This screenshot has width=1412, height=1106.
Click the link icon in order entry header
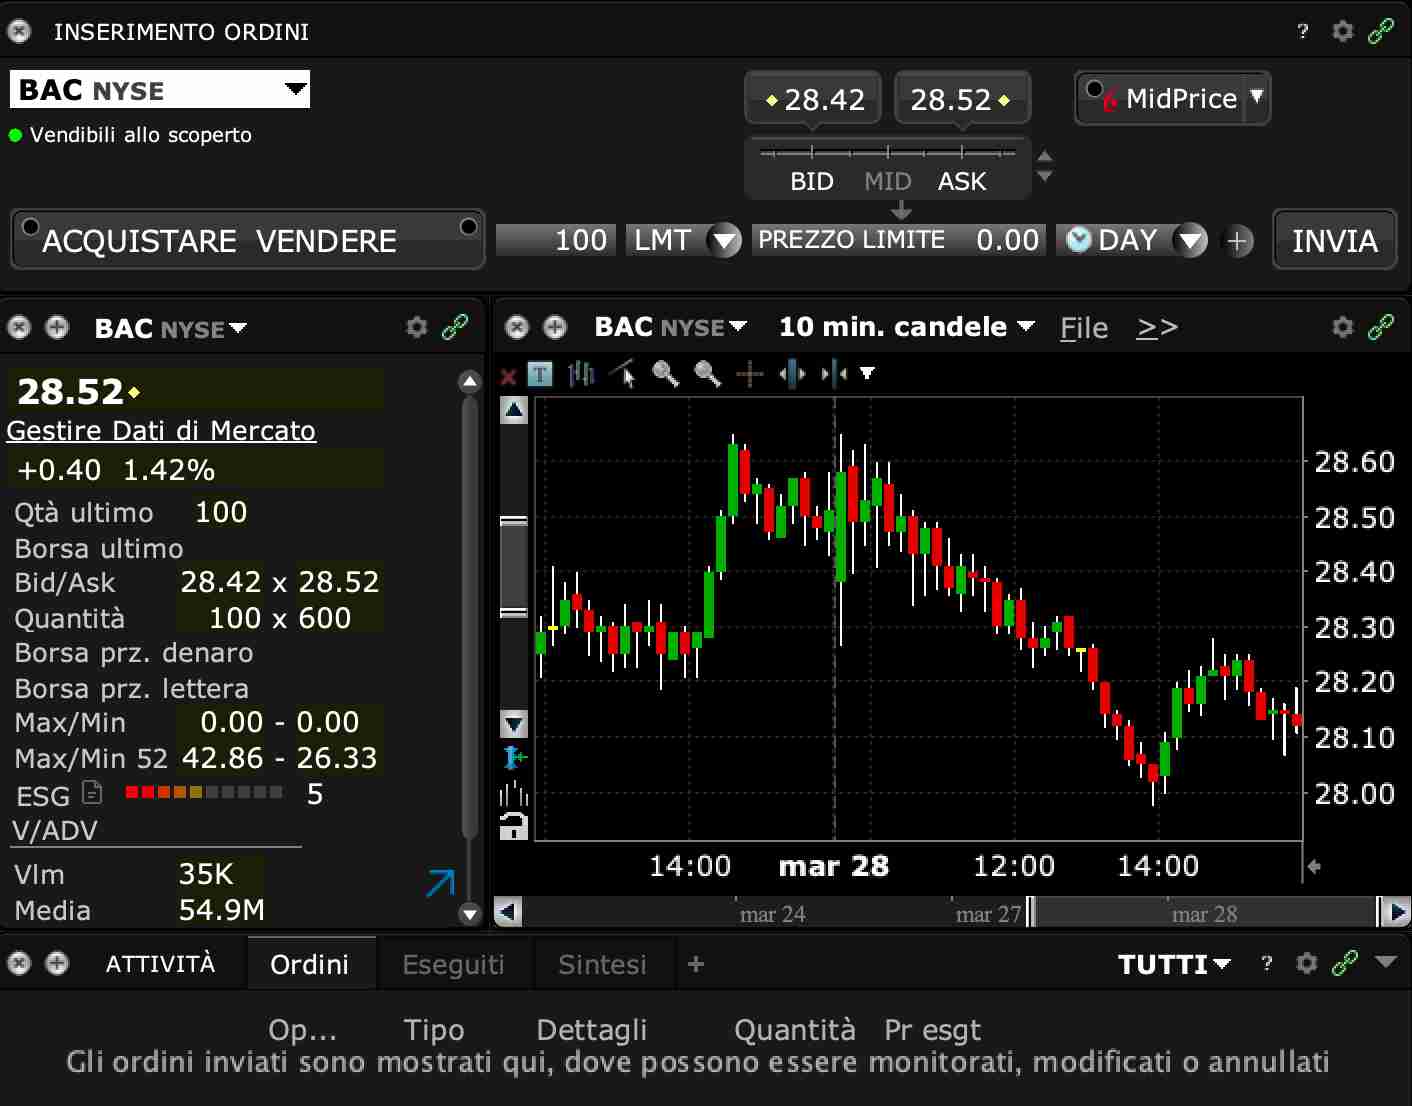1381,31
